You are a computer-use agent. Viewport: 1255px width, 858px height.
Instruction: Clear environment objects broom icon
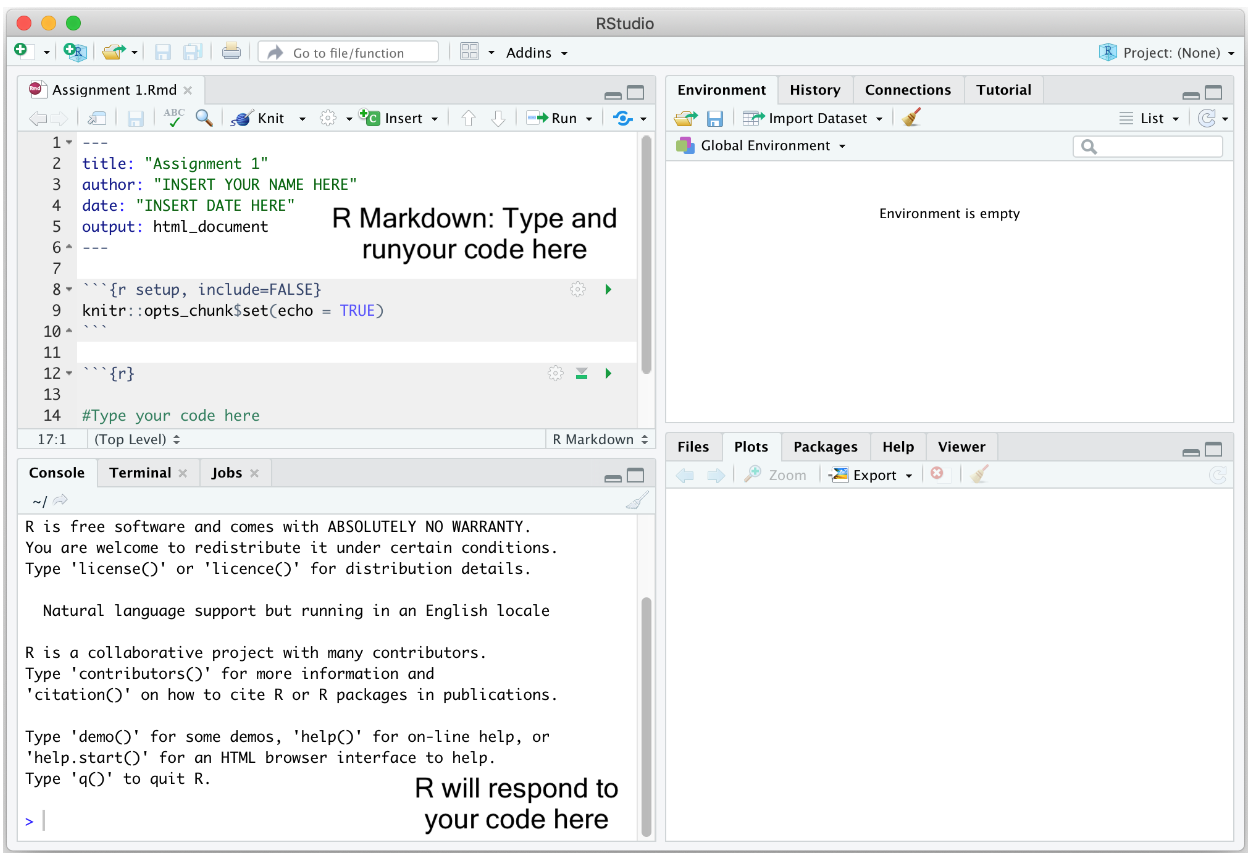pos(911,118)
